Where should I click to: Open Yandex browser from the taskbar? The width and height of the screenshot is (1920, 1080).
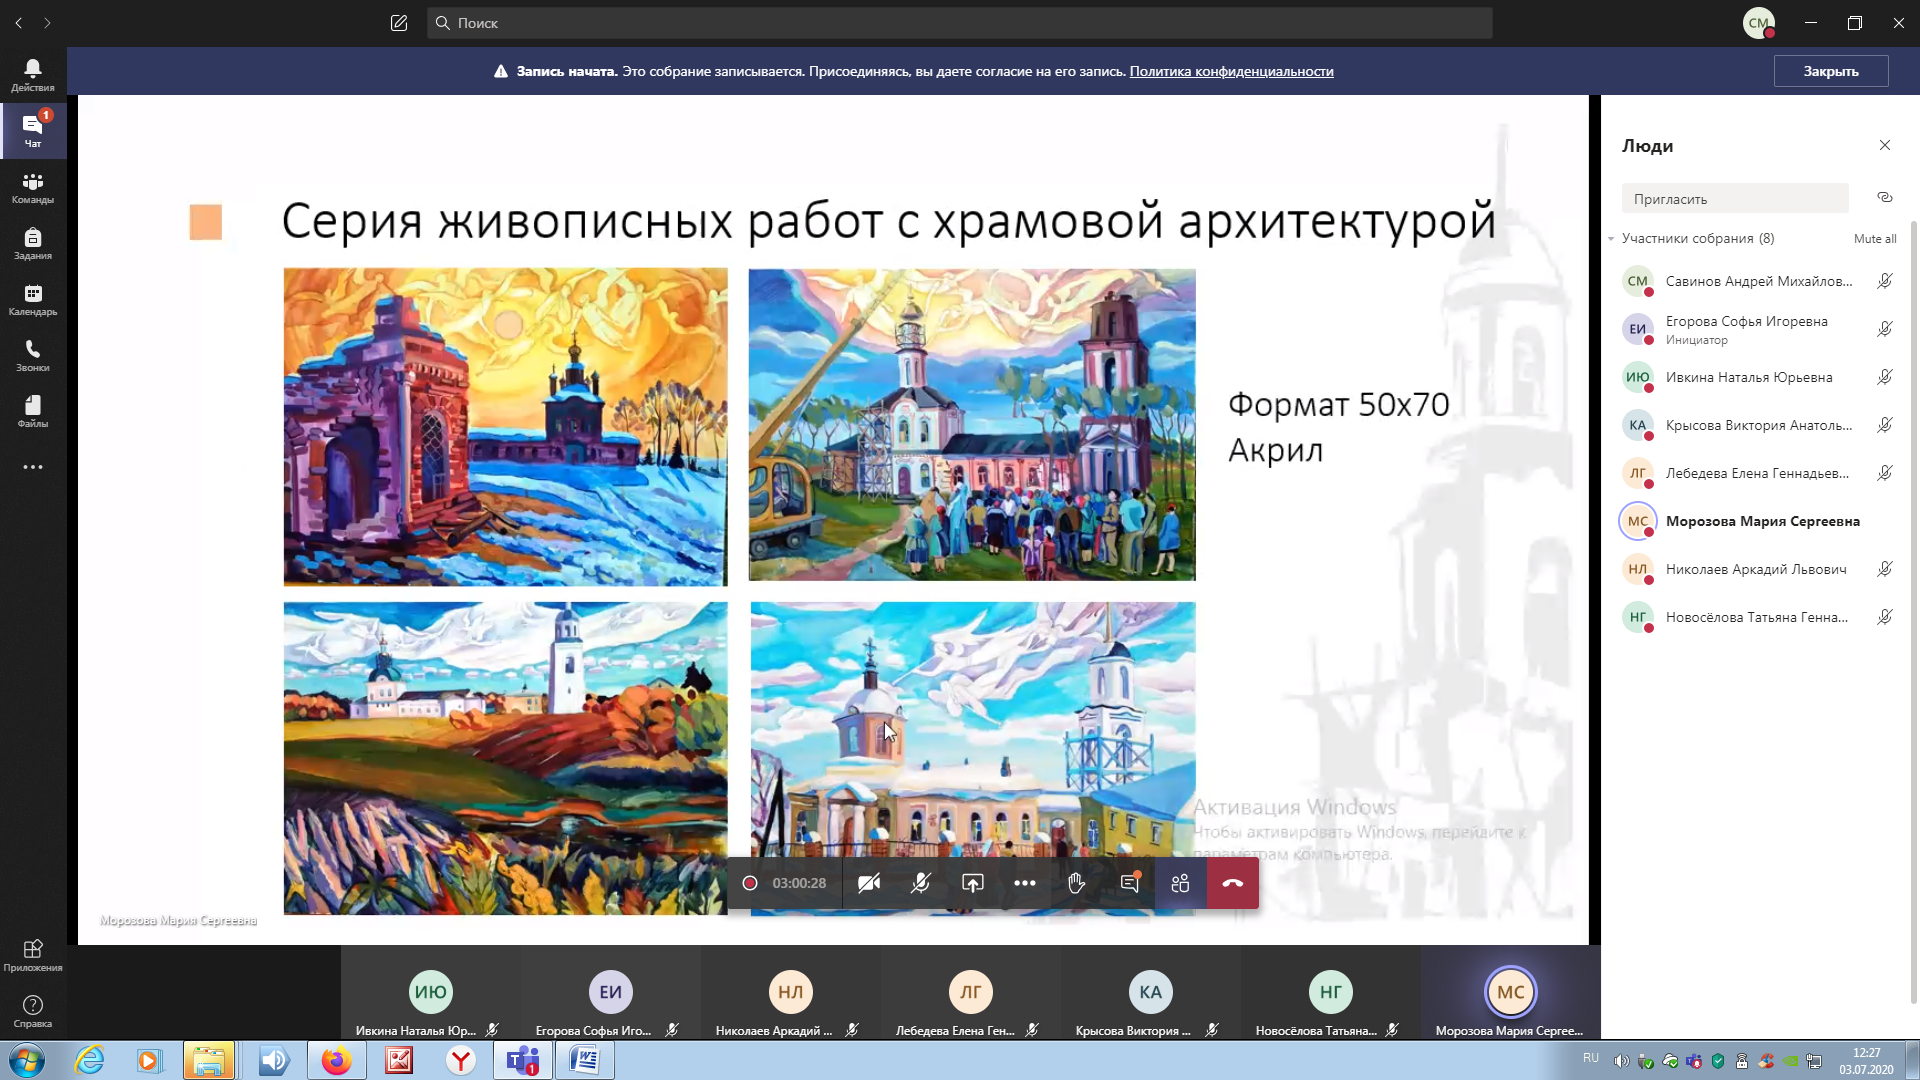point(460,1061)
